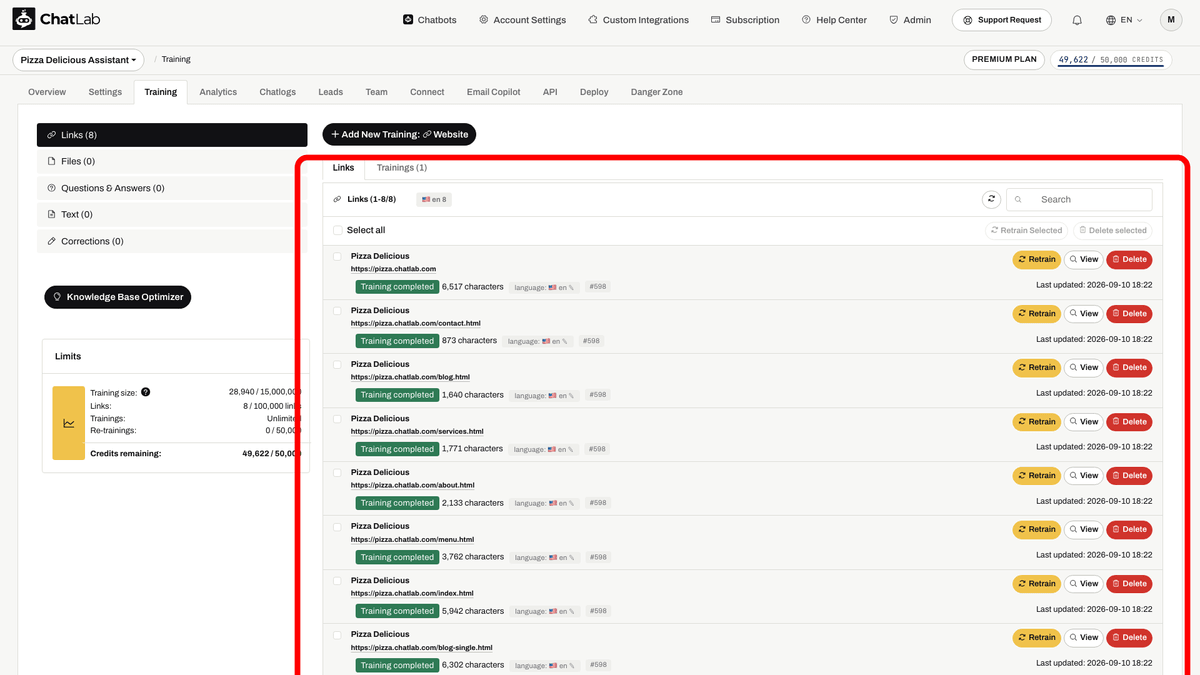Image resolution: width=1200 pixels, height=675 pixels.
Task: Open the Trainings (1) sub-tab
Action: tap(402, 168)
